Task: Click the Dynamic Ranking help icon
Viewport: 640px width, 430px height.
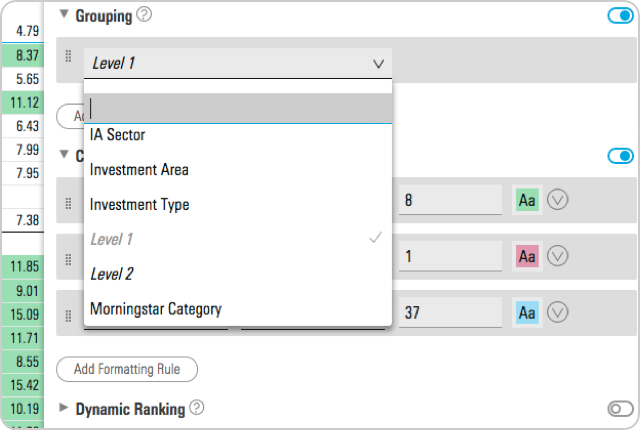Action: point(197,408)
